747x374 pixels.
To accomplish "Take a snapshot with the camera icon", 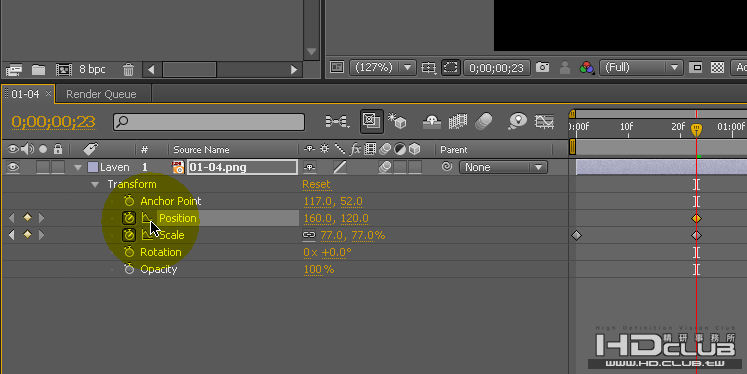I will coord(542,68).
